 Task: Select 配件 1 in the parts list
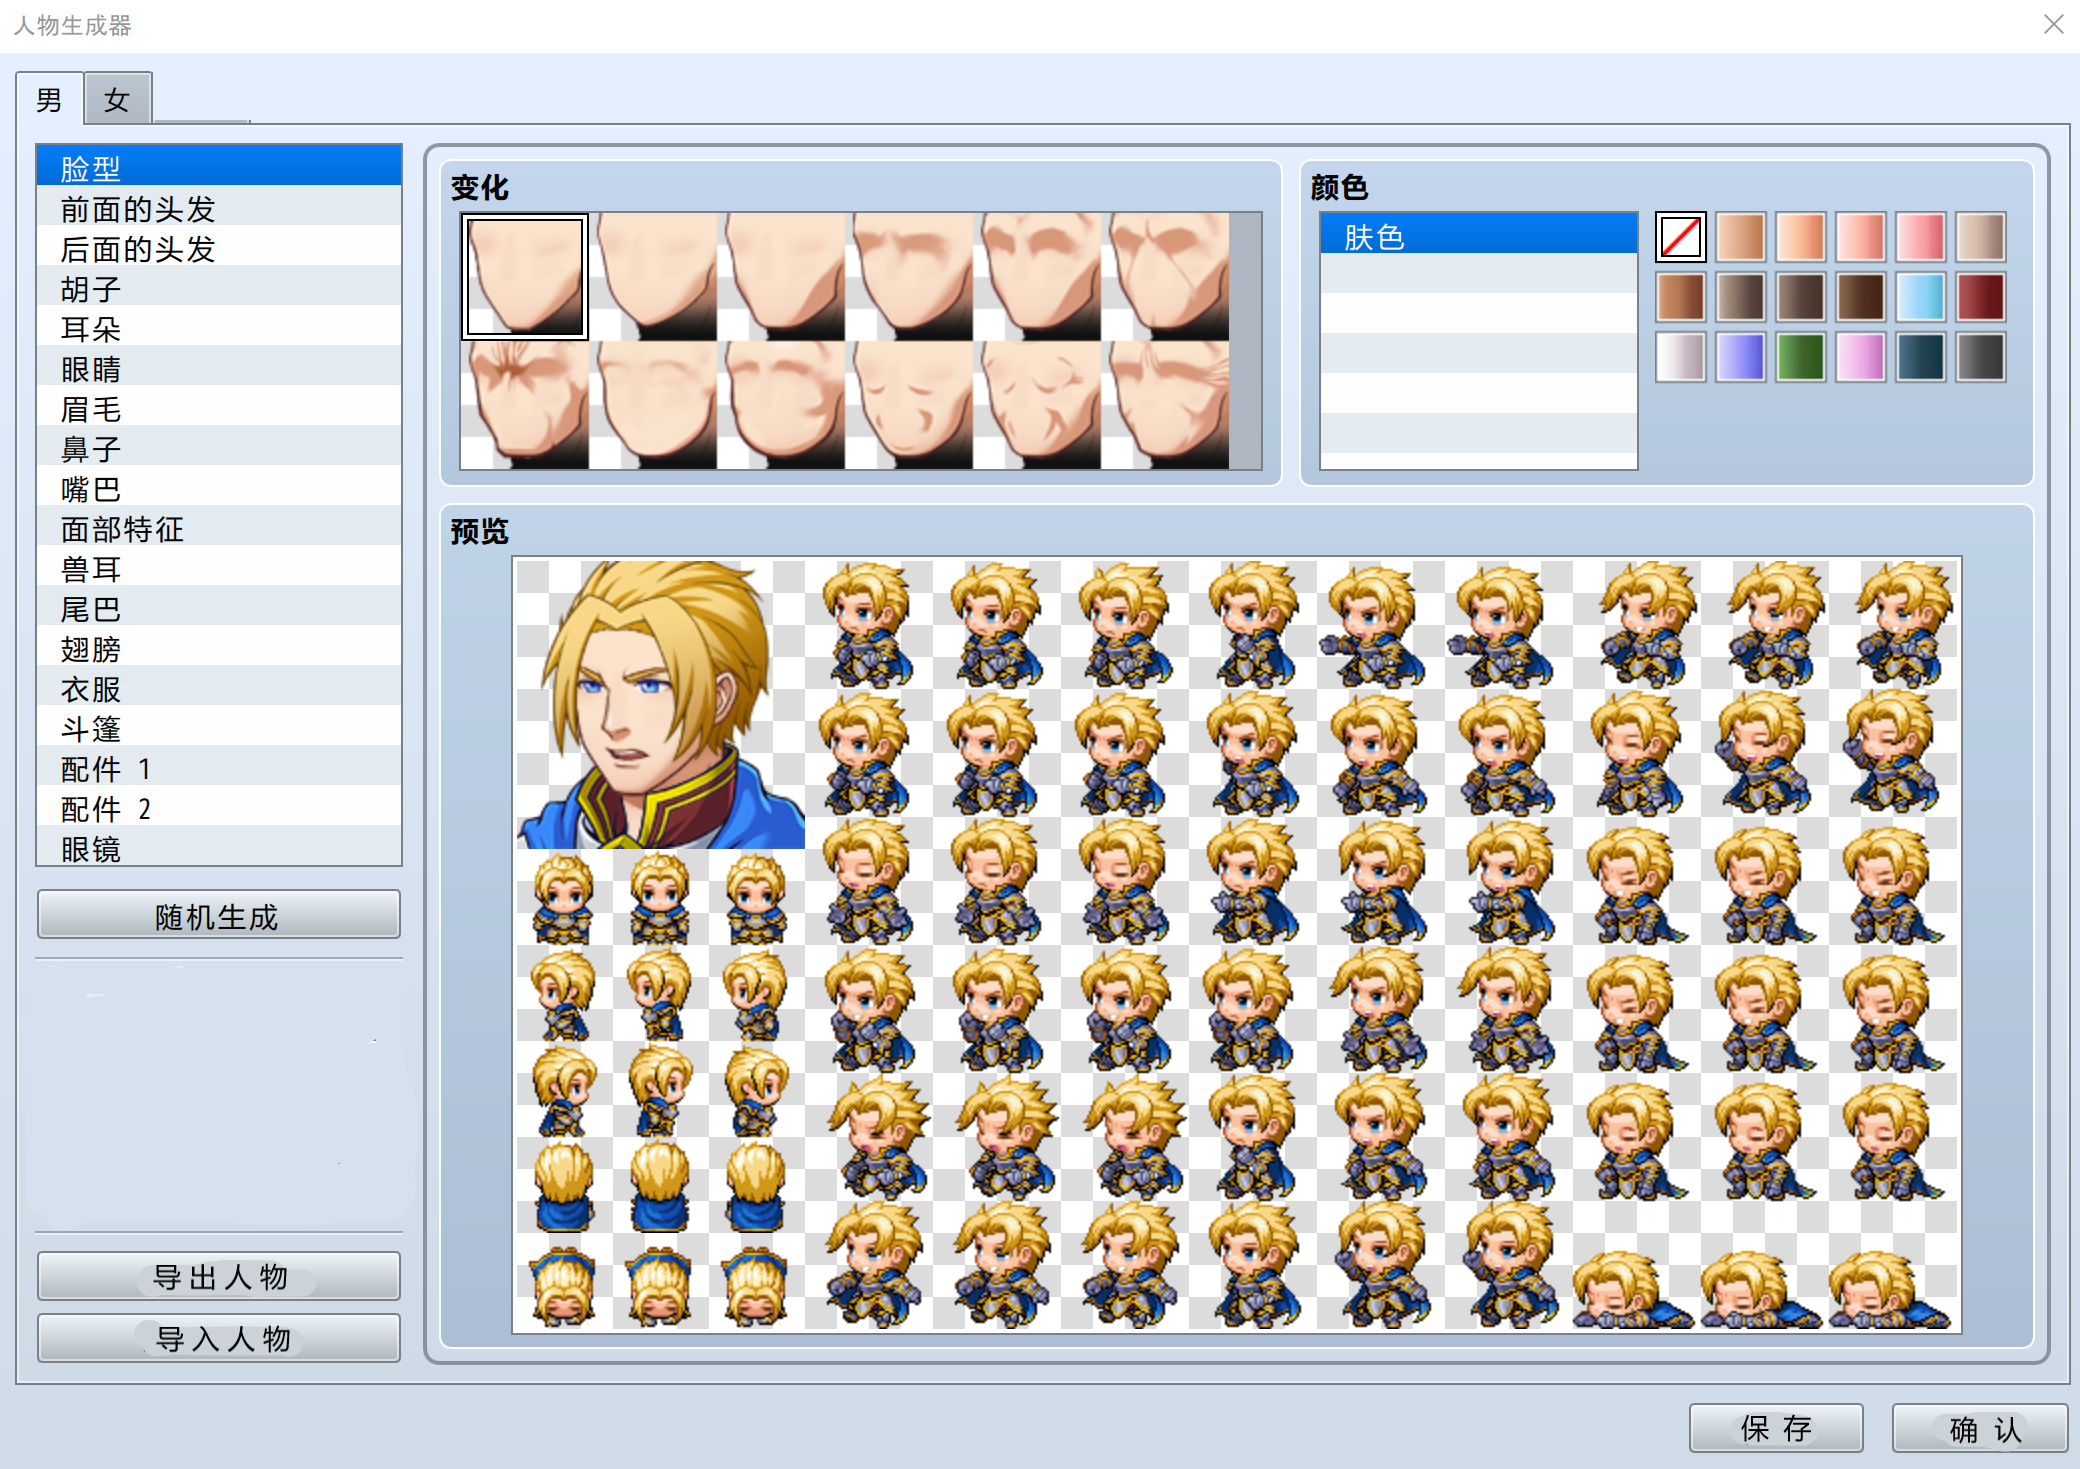(x=219, y=769)
